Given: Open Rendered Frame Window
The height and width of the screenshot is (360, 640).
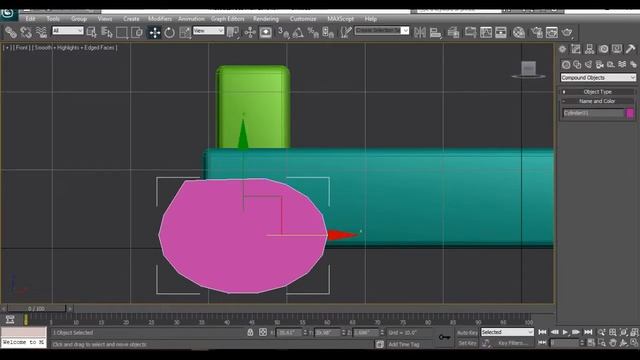Looking at the screenshot, I should (x=551, y=32).
